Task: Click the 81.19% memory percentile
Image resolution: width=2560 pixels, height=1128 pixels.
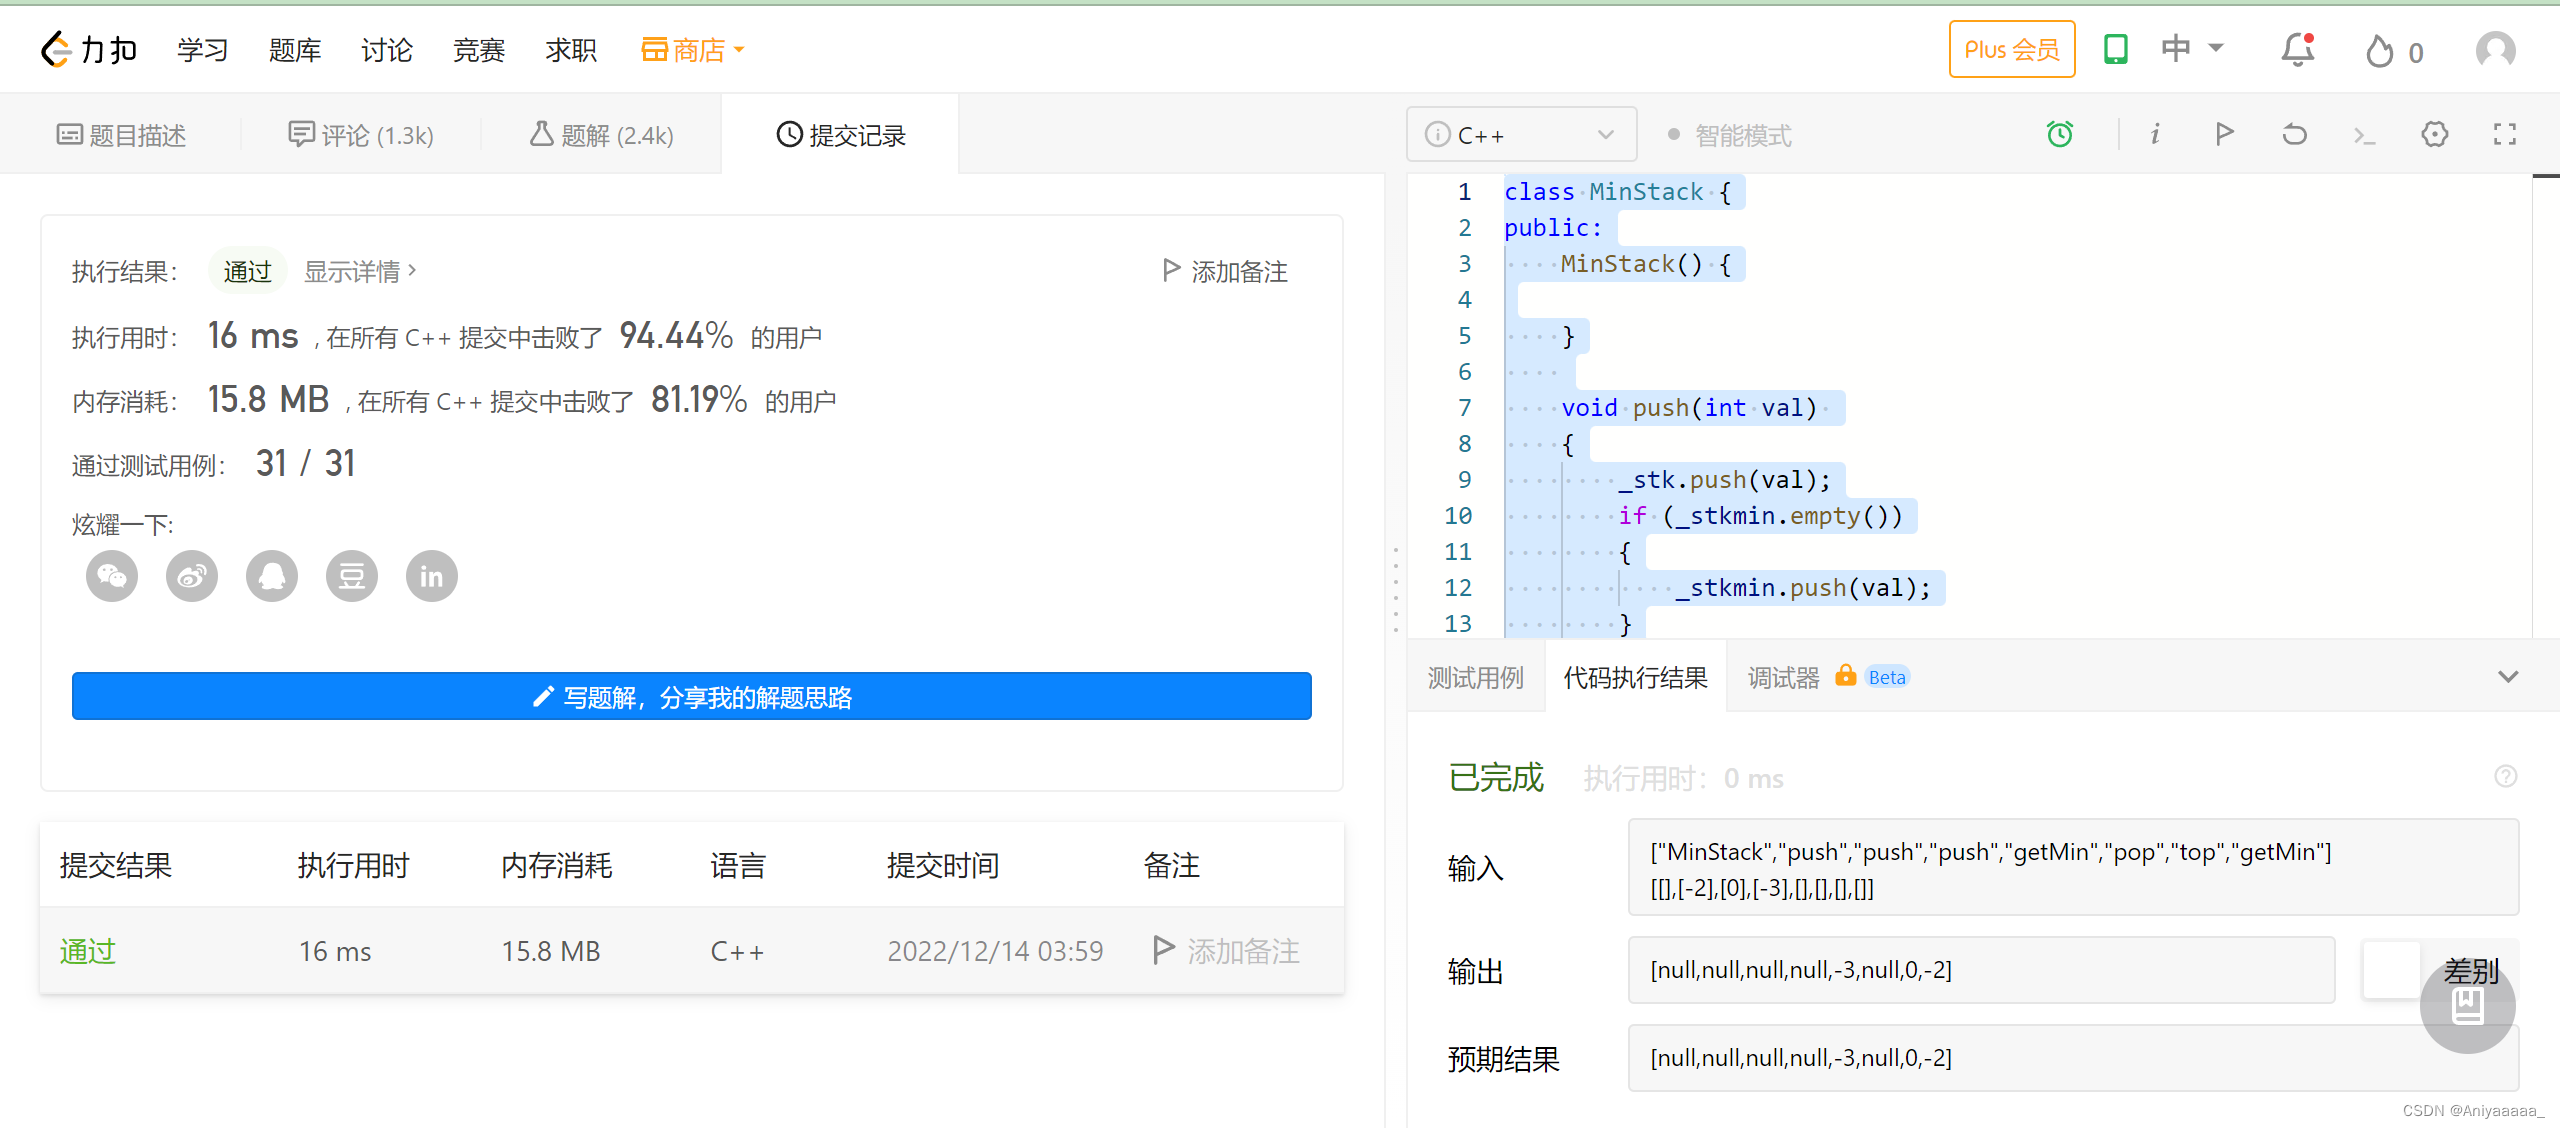Action: [699, 399]
